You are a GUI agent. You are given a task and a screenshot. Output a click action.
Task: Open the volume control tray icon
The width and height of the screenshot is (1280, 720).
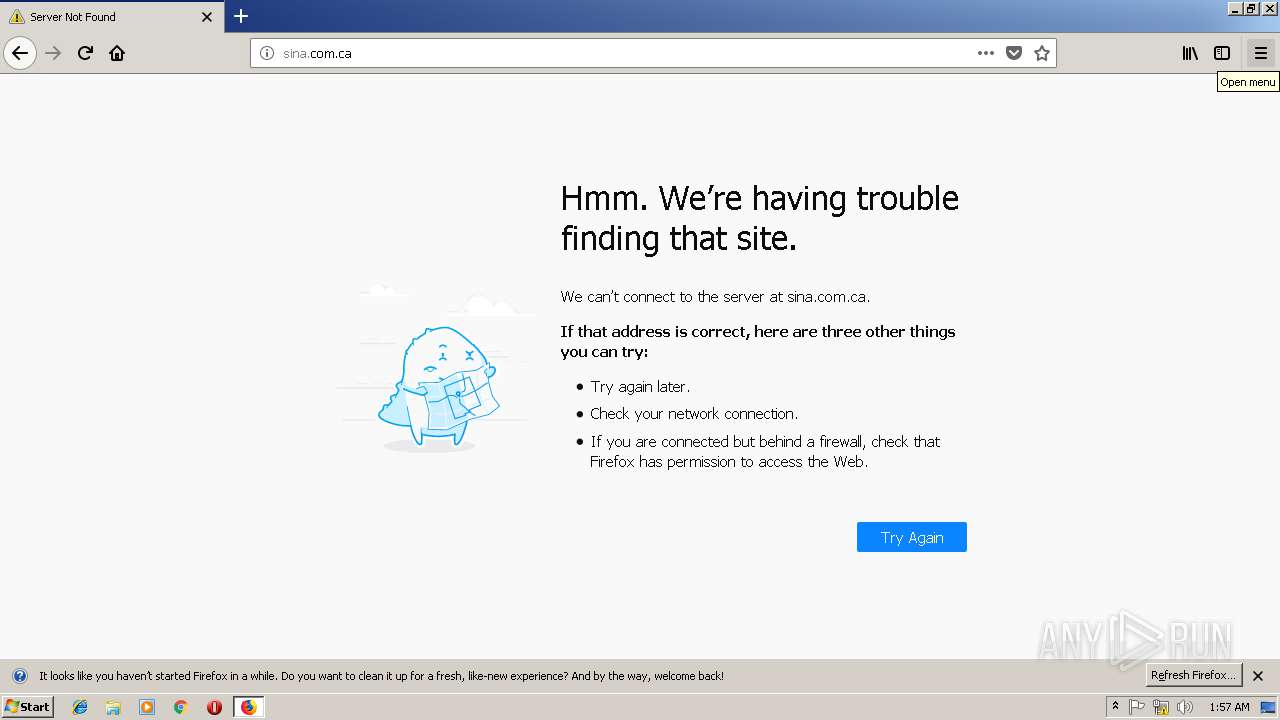[1185, 707]
